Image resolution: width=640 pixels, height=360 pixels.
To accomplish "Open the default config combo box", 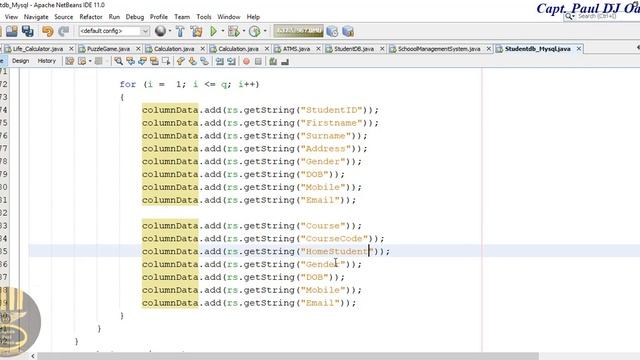I will click(114, 31).
